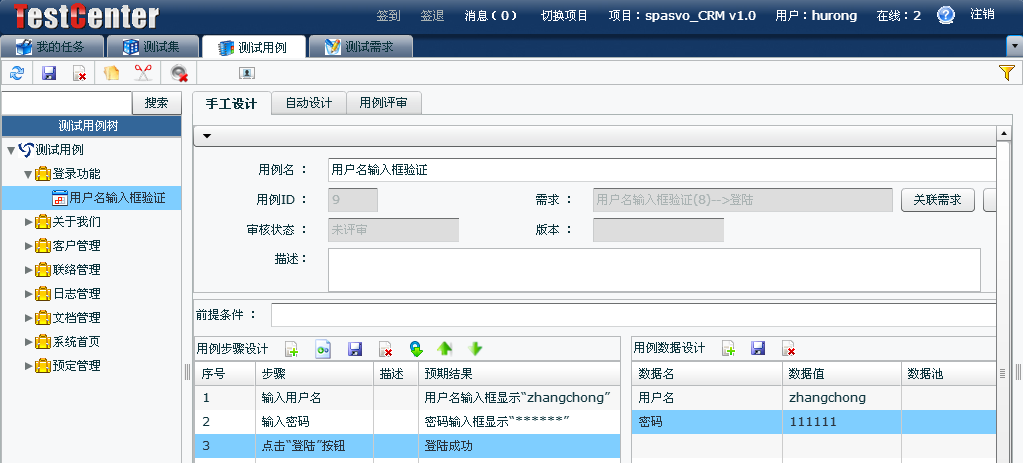This screenshot has width=1023, height=463.
Task: Collapse the 登录功能 tree node
Action: click(29, 174)
